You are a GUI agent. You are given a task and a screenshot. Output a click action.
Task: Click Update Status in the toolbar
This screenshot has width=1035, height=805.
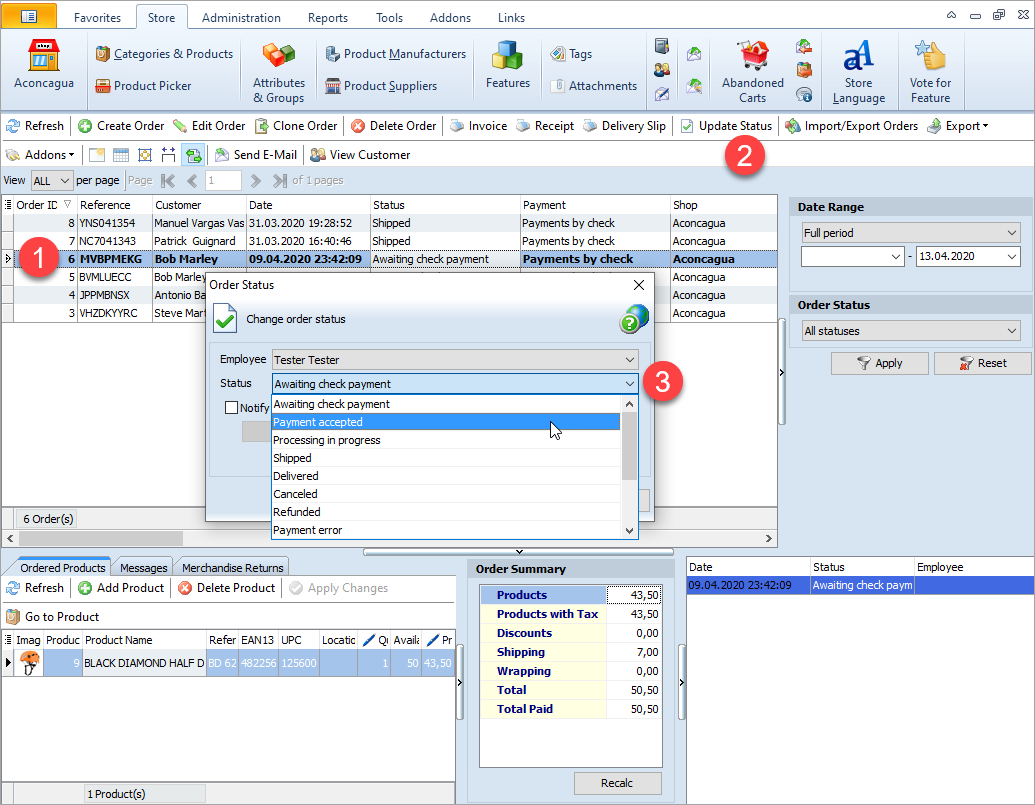[x=726, y=126]
